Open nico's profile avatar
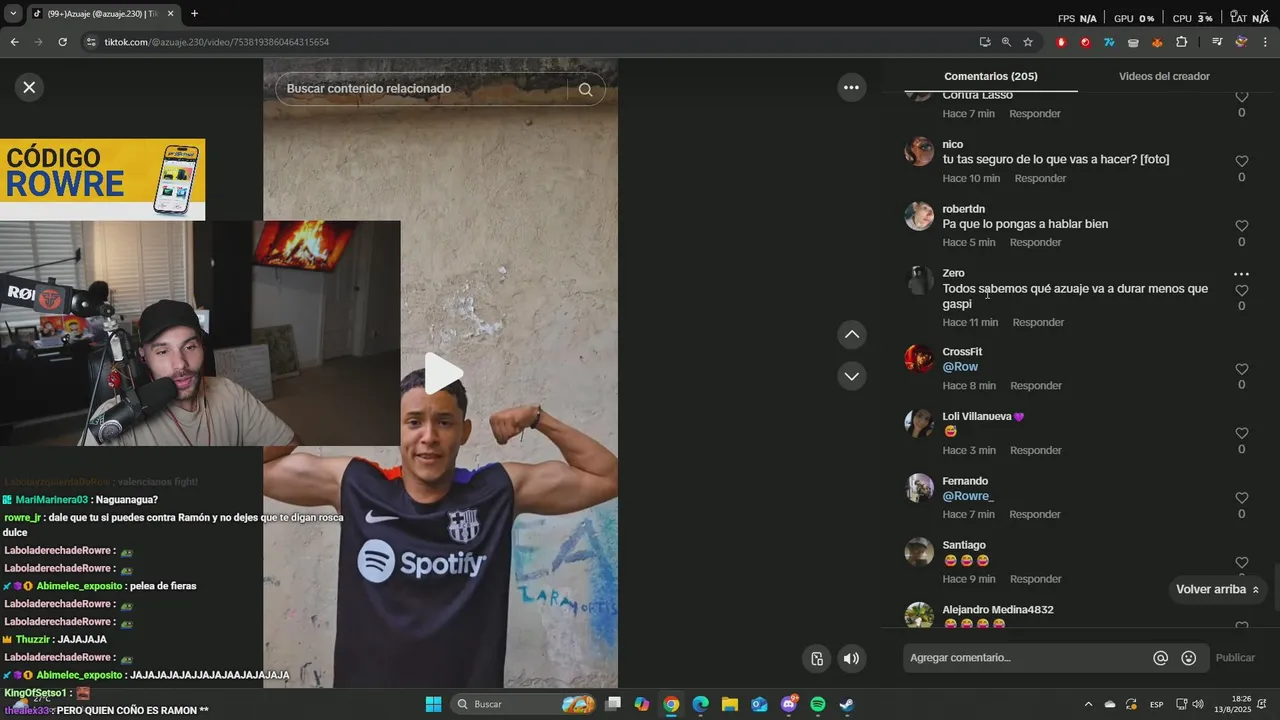Image resolution: width=1280 pixels, height=720 pixels. pyautogui.click(x=919, y=152)
